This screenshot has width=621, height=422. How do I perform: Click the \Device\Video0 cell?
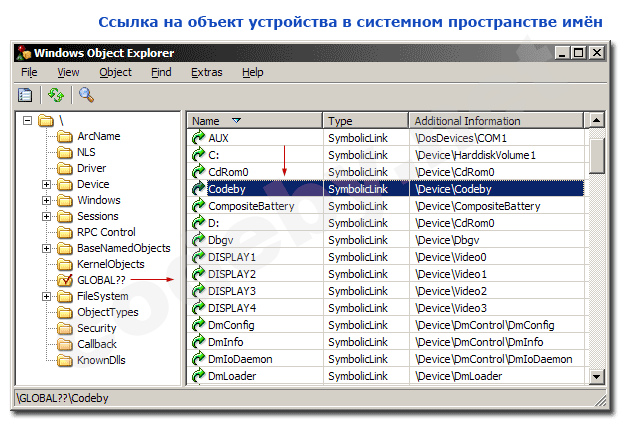pos(451,257)
